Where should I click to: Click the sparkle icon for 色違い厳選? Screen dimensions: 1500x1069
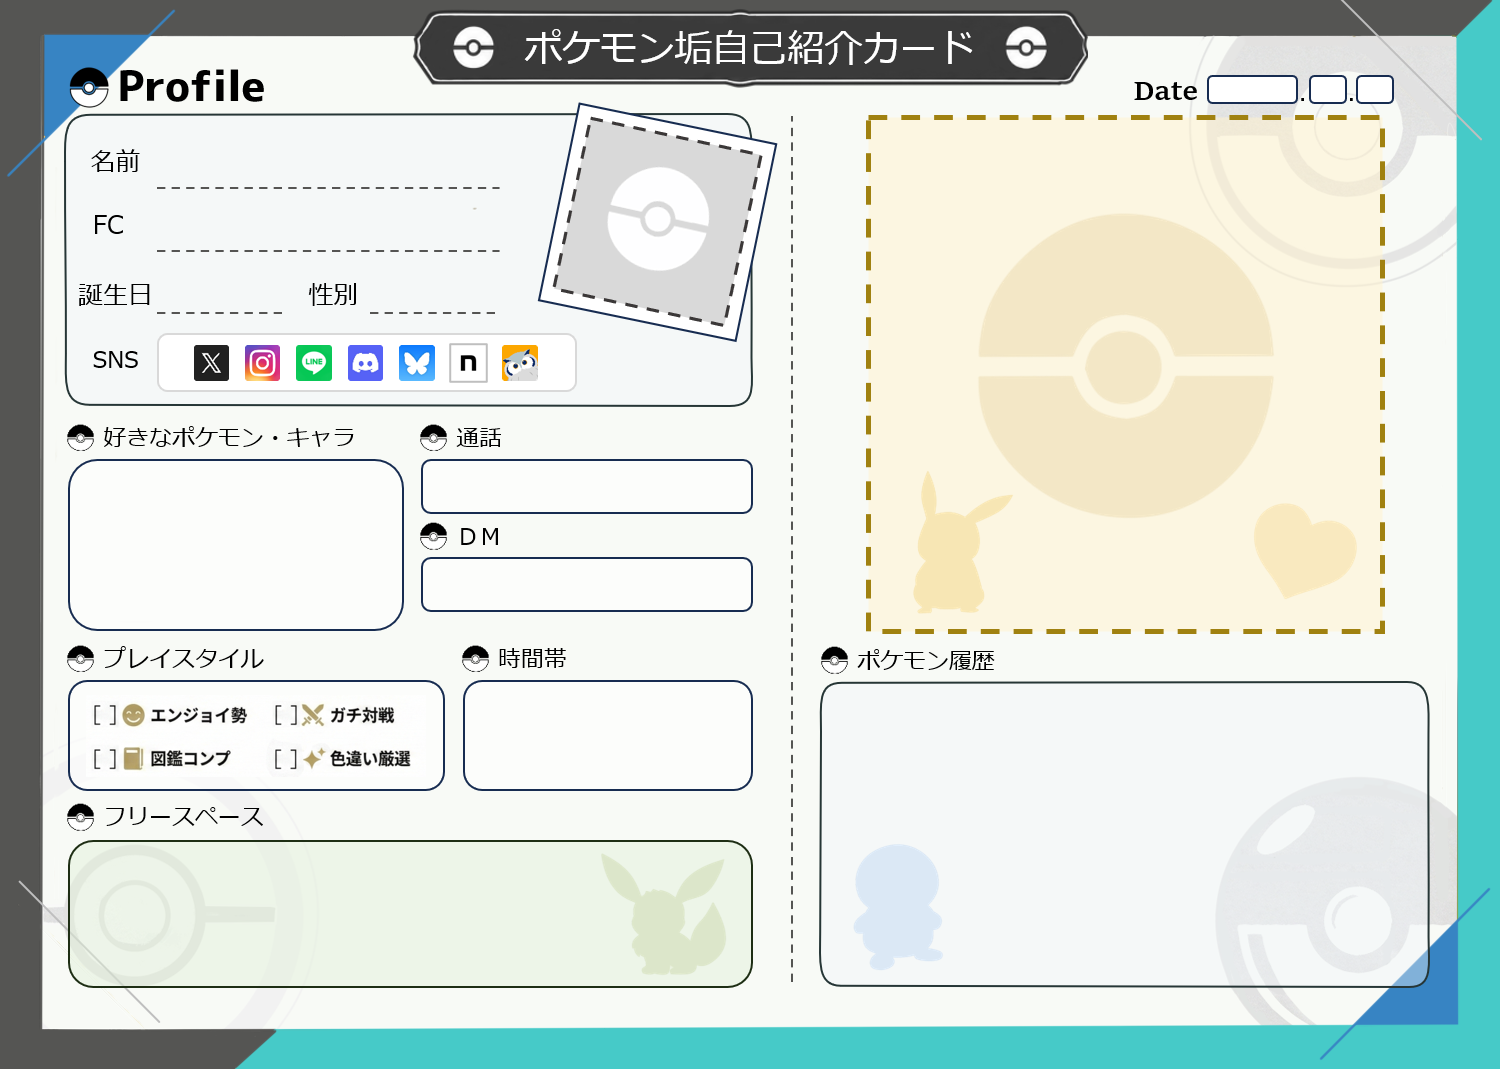pyautogui.click(x=314, y=758)
